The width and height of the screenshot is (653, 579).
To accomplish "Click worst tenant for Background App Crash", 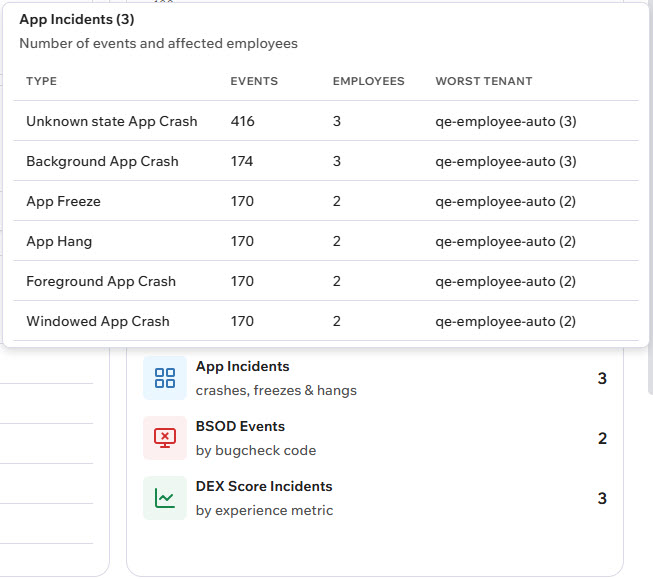I will (506, 161).
